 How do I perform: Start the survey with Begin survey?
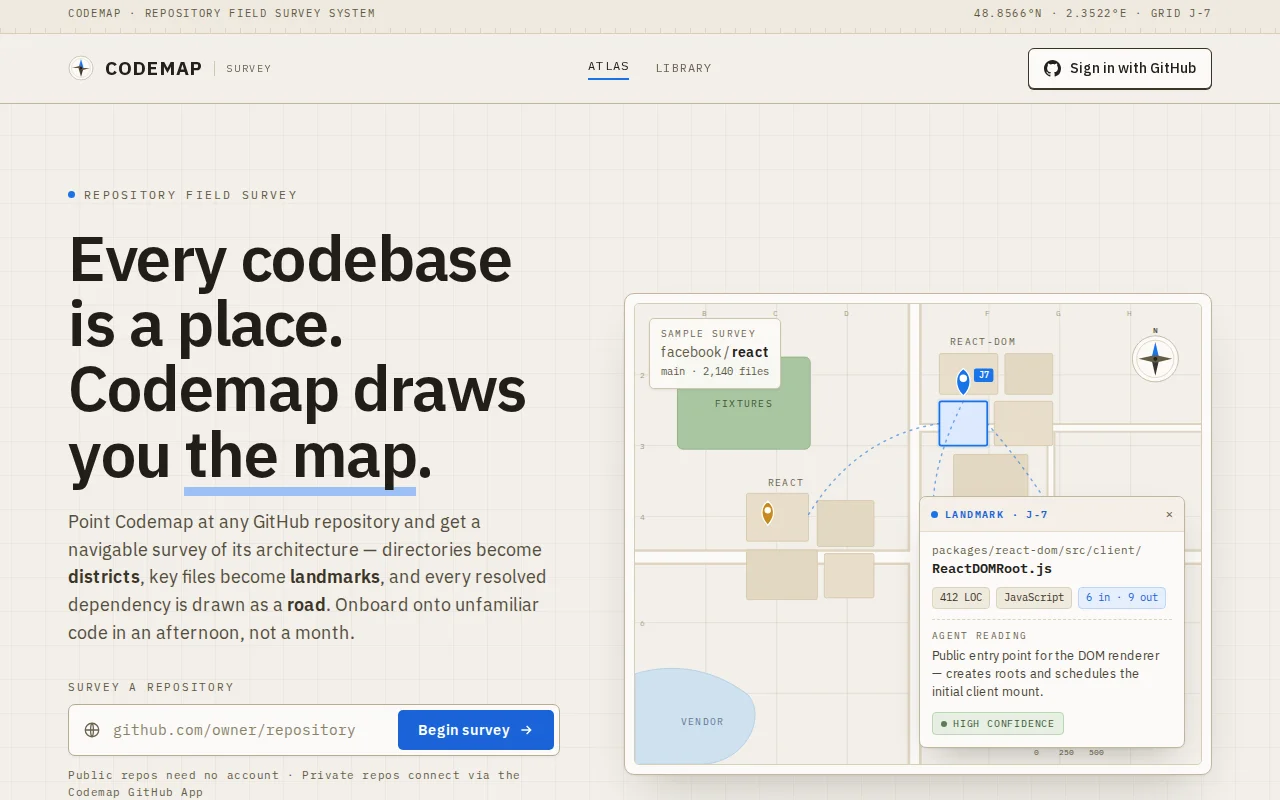click(x=476, y=730)
